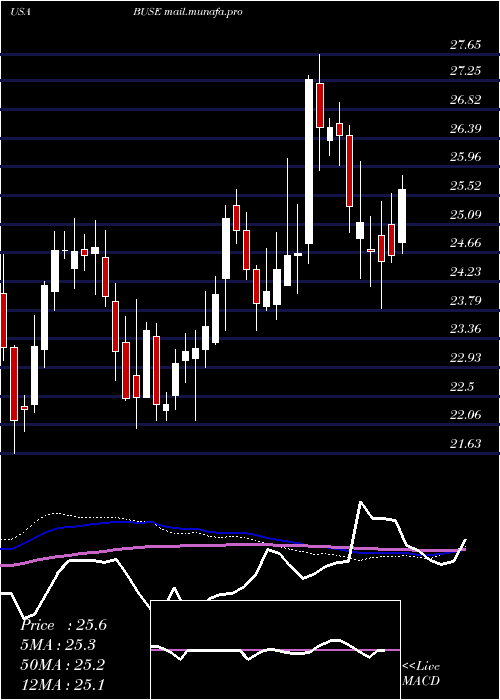
Task: Click the 25.52 price axis label
Action: (465, 186)
